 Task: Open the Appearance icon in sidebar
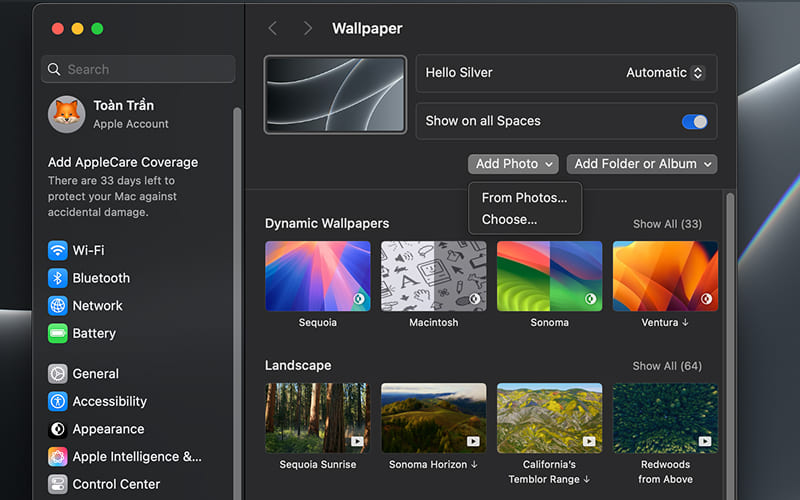pyautogui.click(x=58, y=429)
